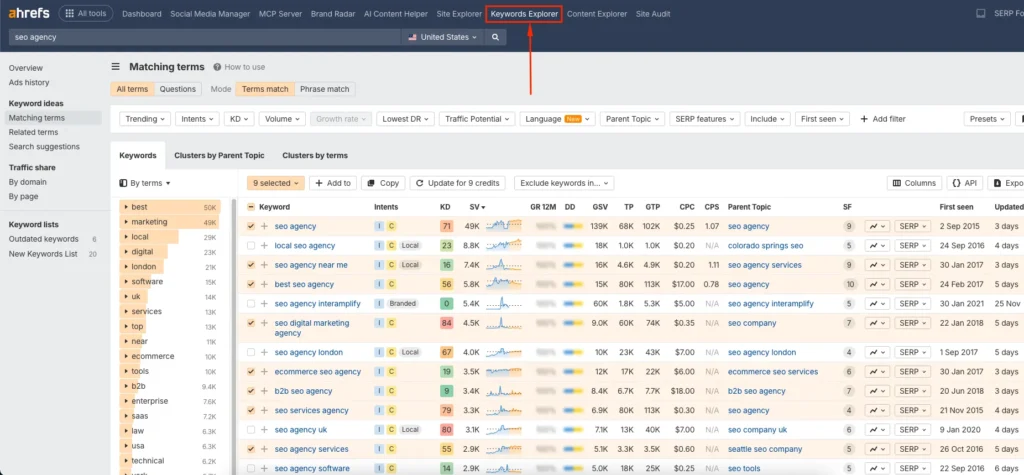The height and width of the screenshot is (475, 1024).
Task: Select the Questions tab
Action: [x=178, y=89]
